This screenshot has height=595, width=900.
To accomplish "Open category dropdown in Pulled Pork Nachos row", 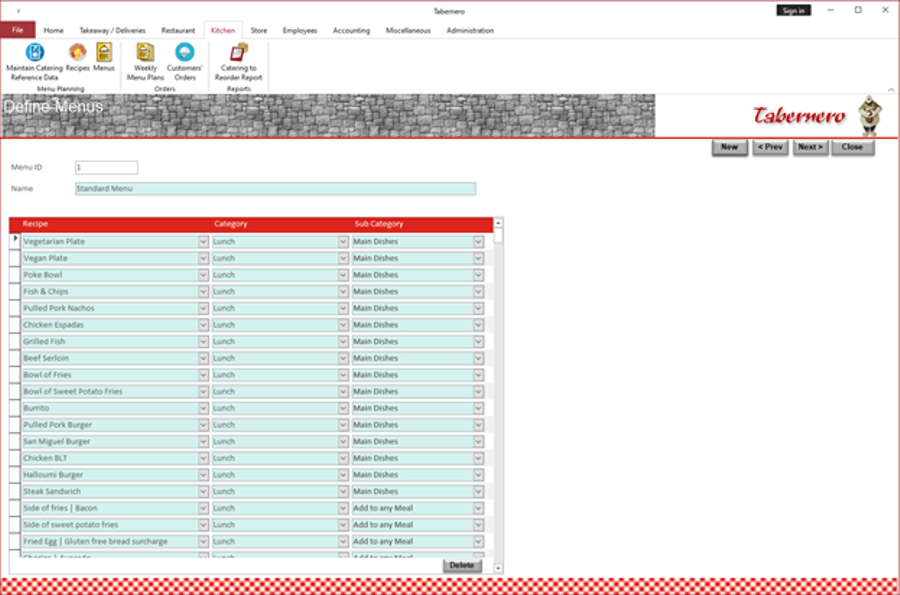I will [x=343, y=309].
